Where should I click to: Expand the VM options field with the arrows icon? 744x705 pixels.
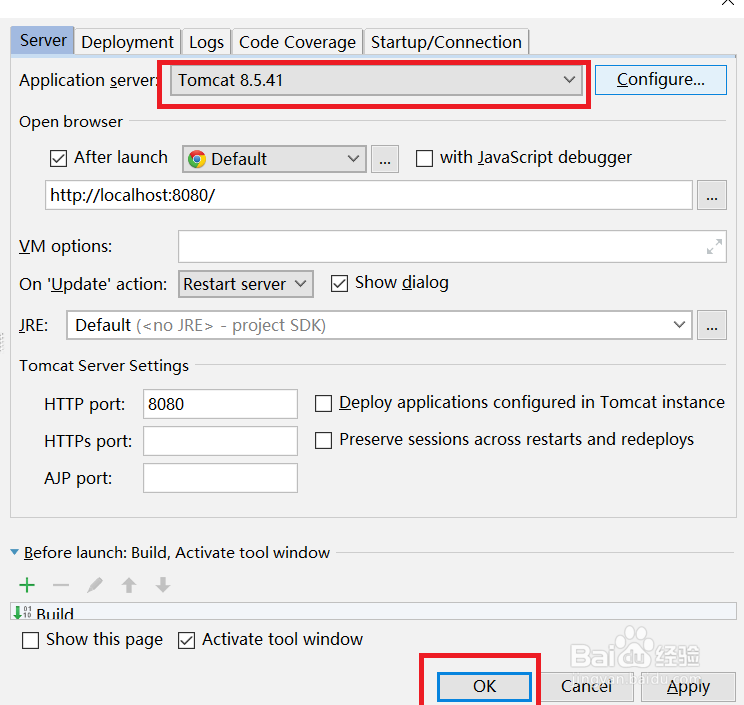pos(714,247)
